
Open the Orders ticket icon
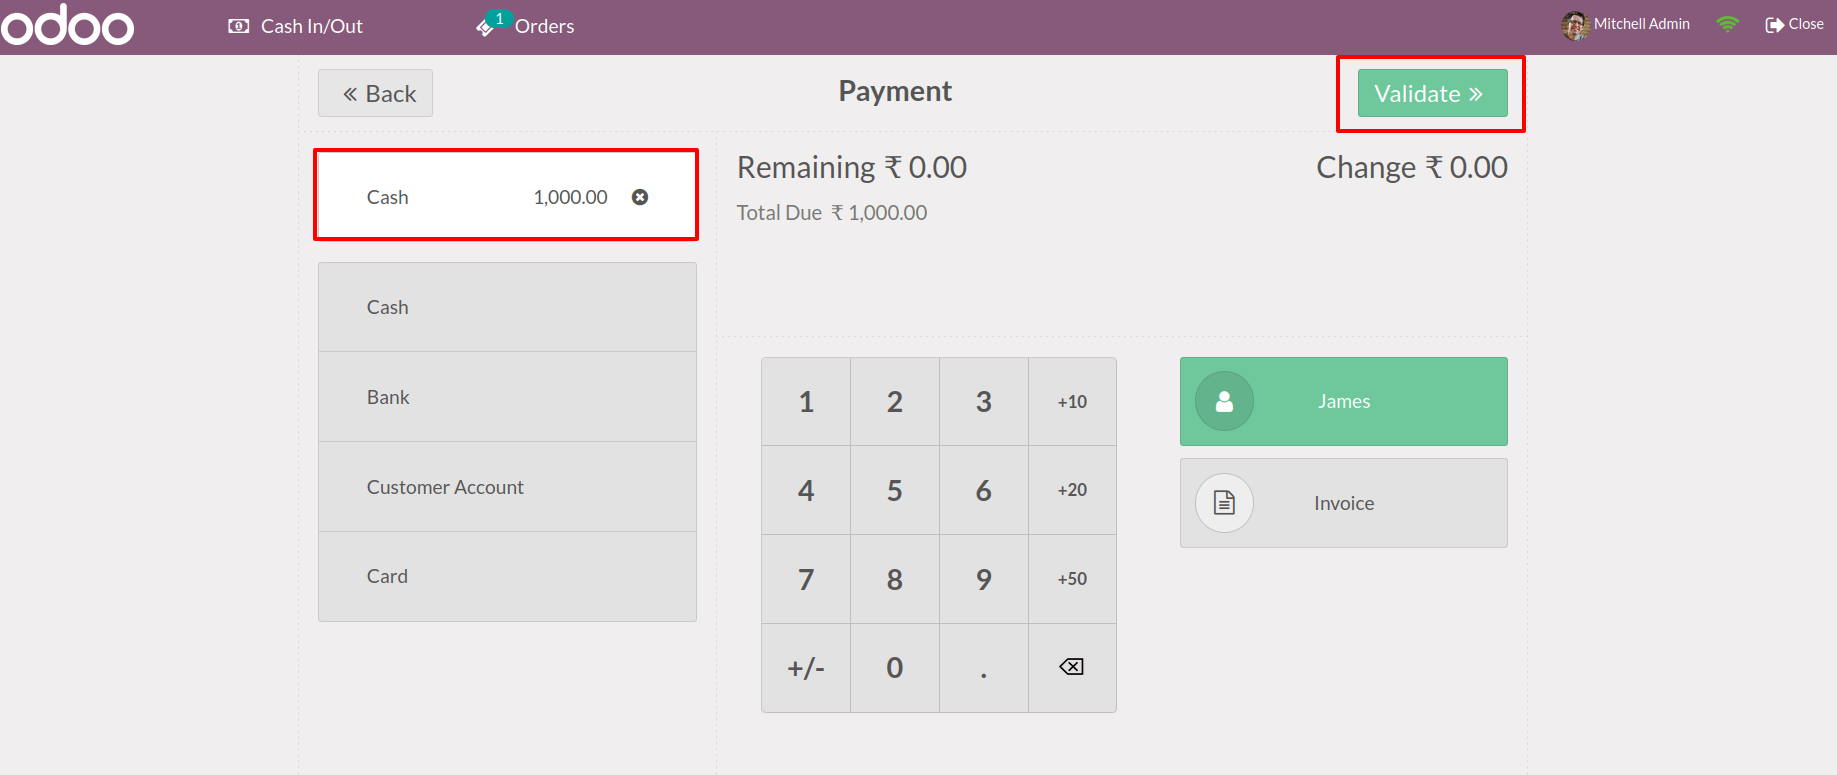(486, 26)
